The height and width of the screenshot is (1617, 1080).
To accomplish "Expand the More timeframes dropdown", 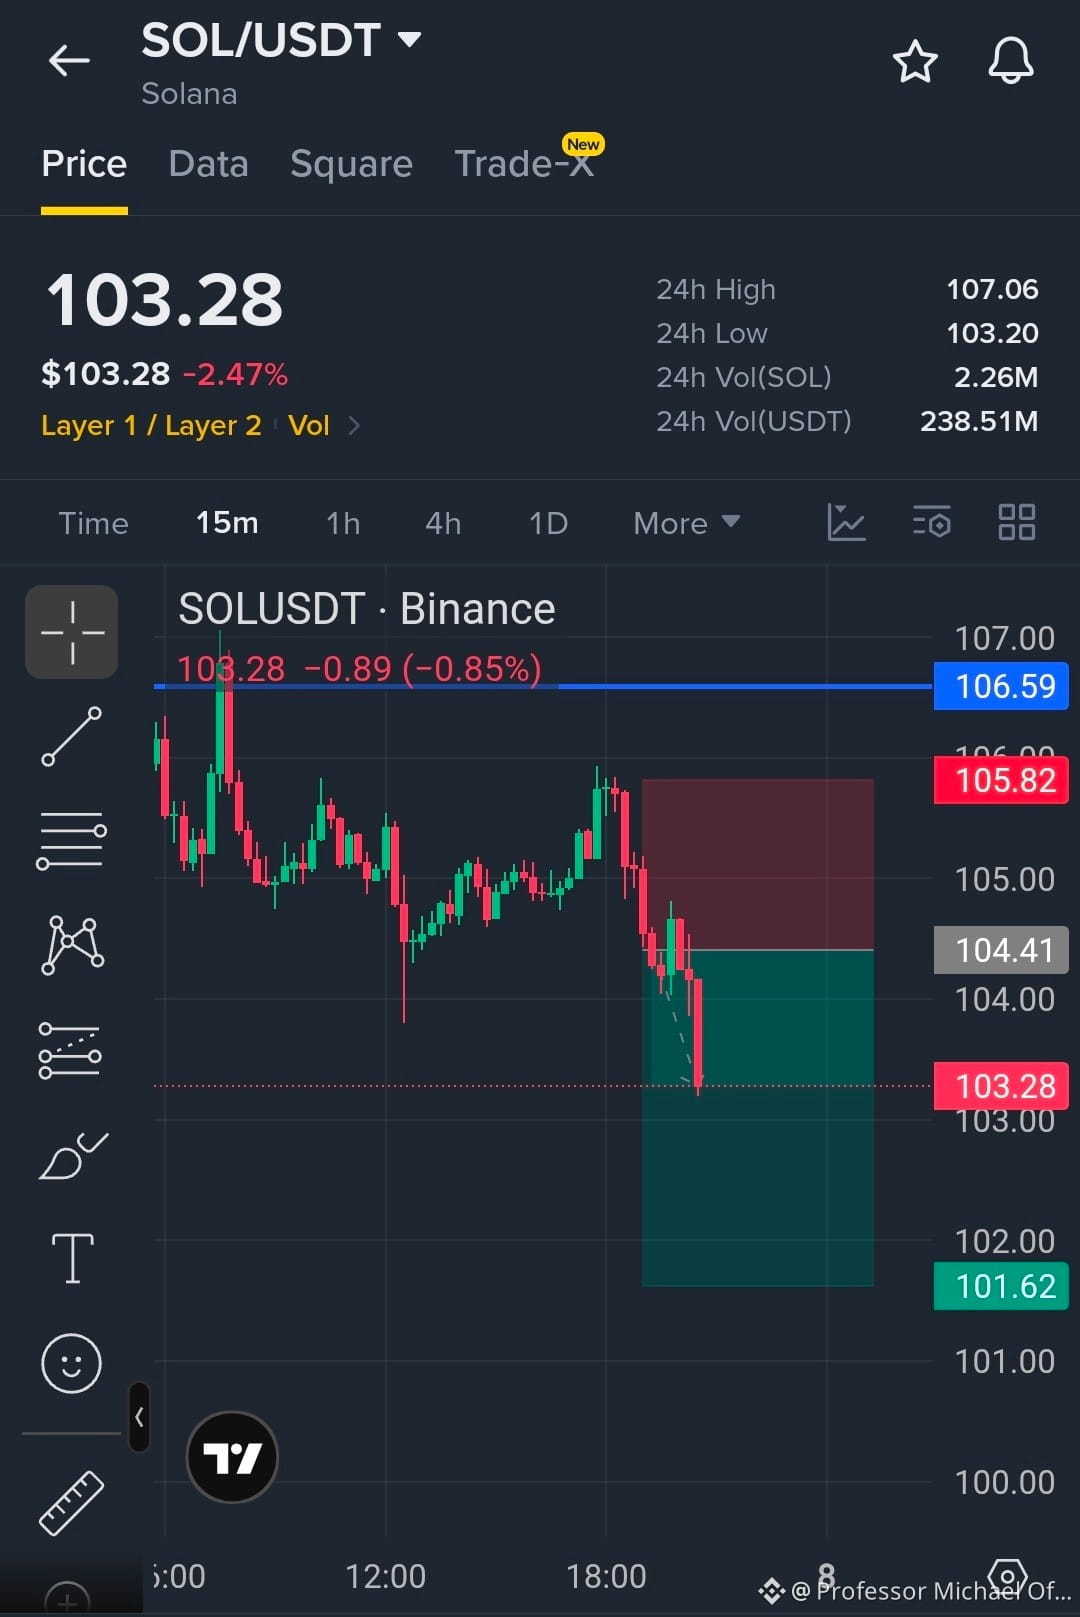I will click(687, 523).
